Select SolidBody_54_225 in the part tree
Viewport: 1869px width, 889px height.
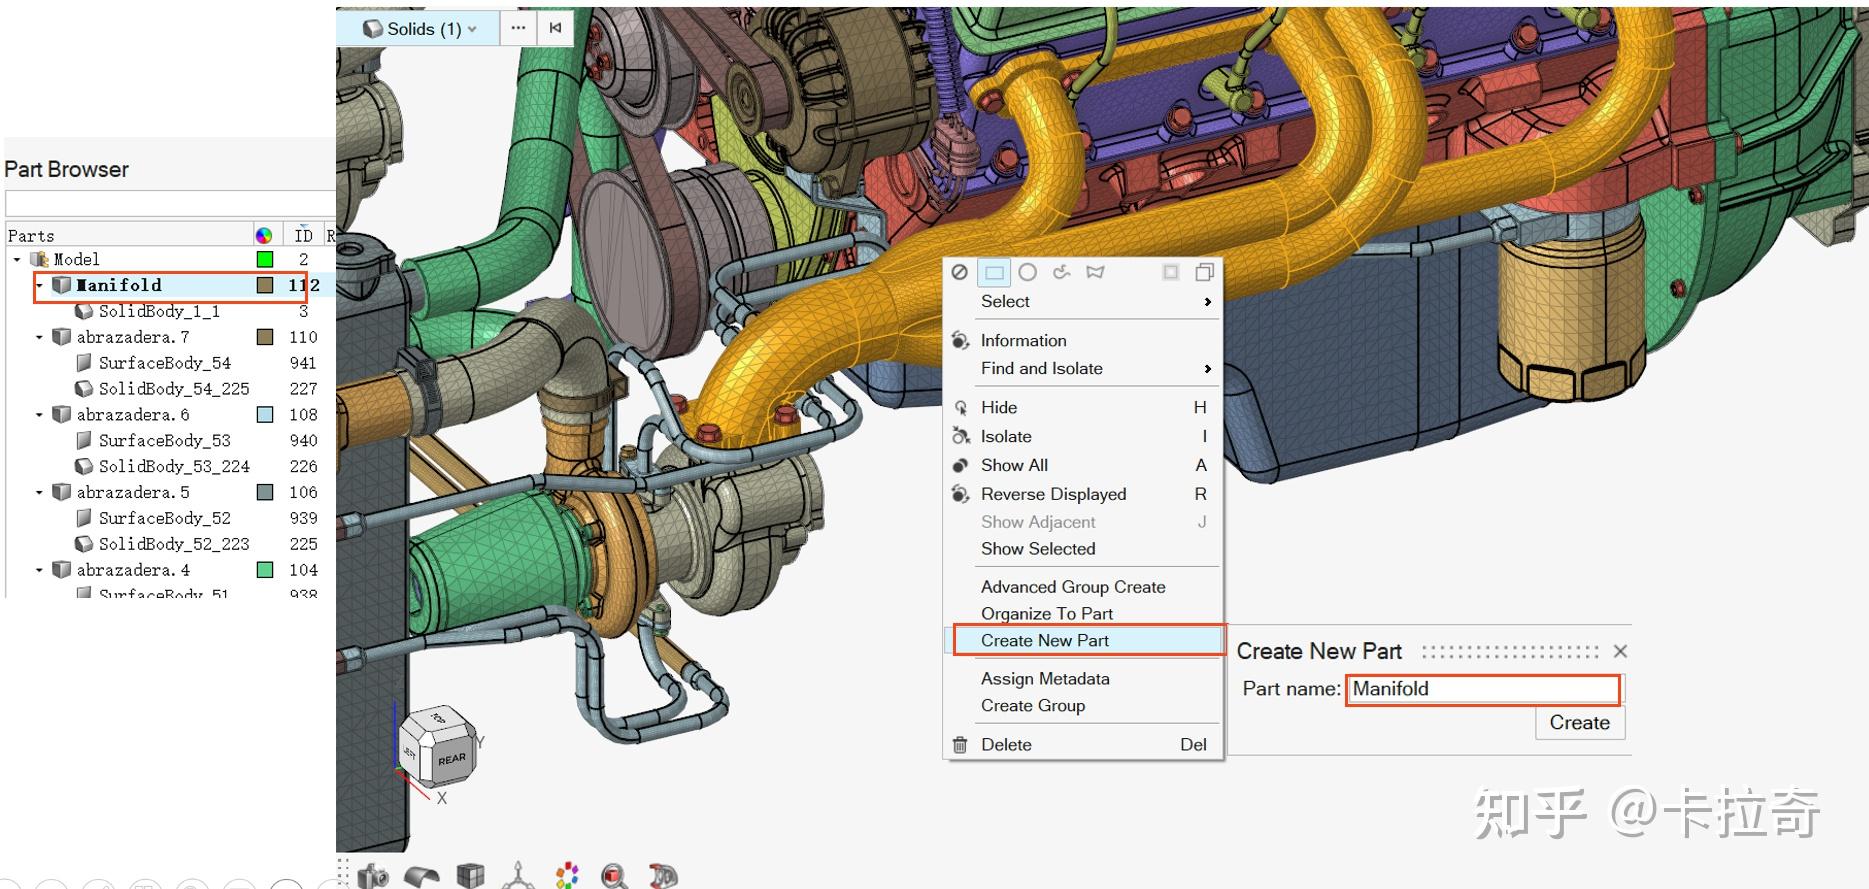[174, 389]
